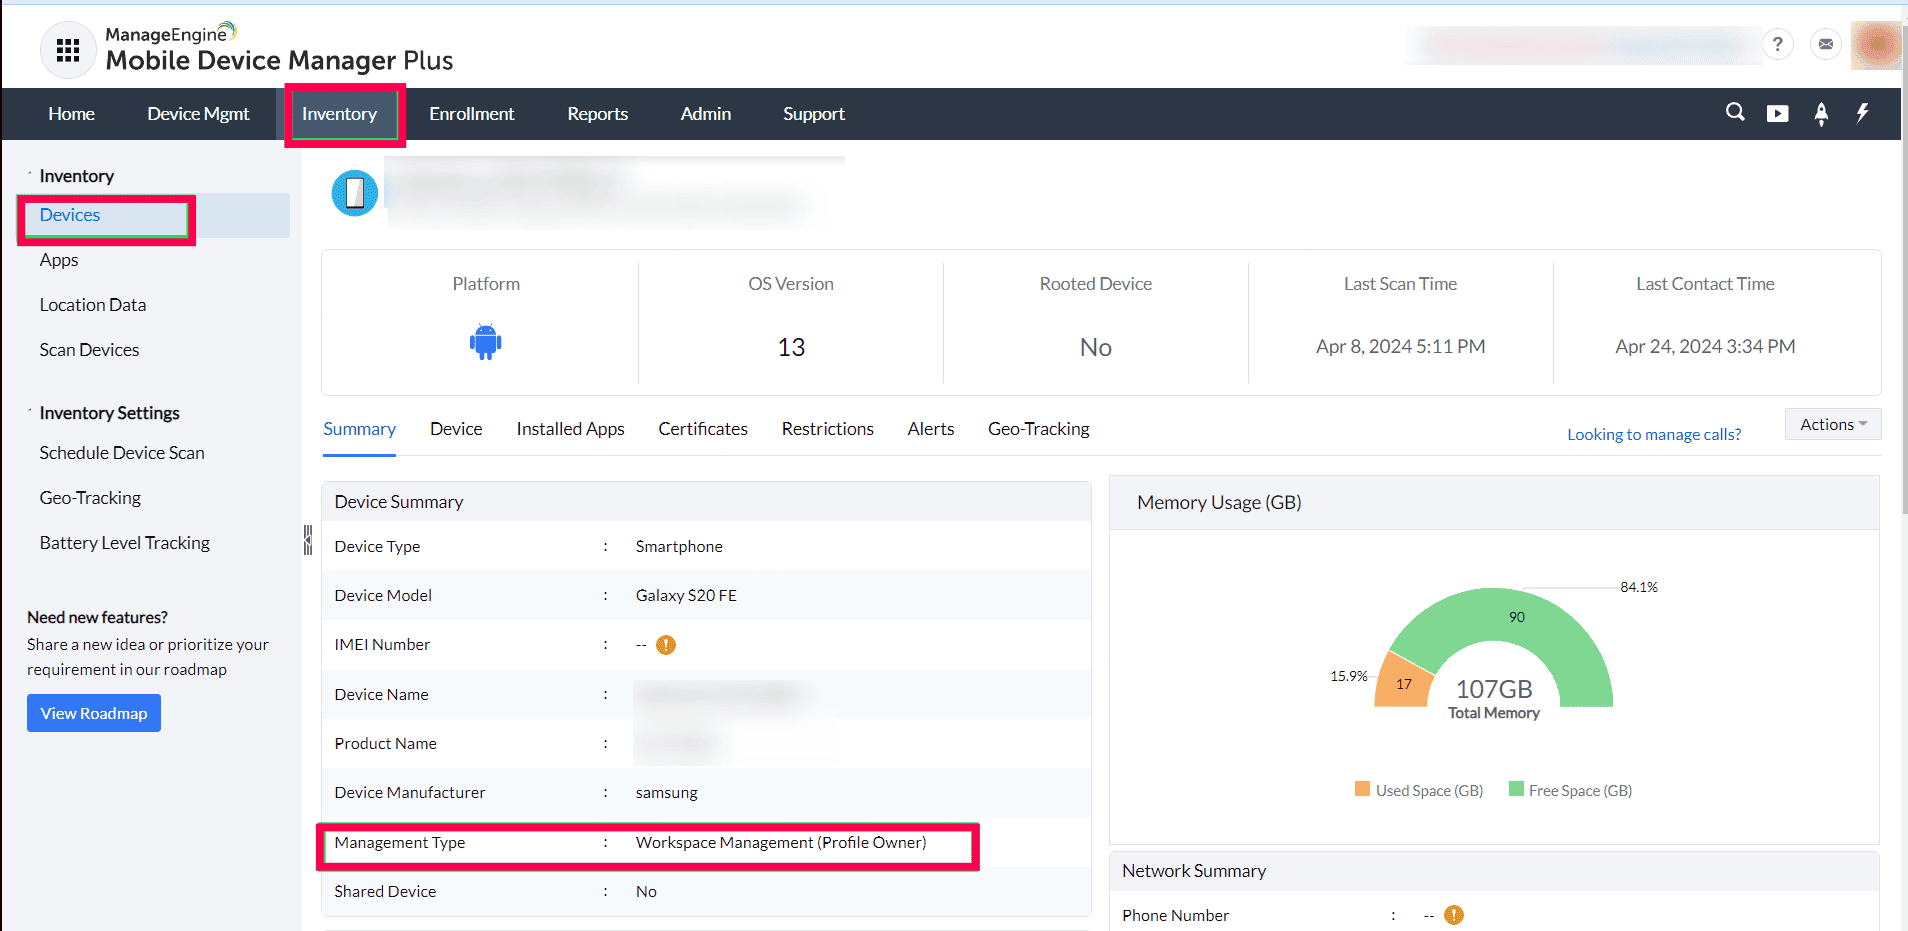Open the Device Mgmt menu
1908x931 pixels.
pos(198,114)
